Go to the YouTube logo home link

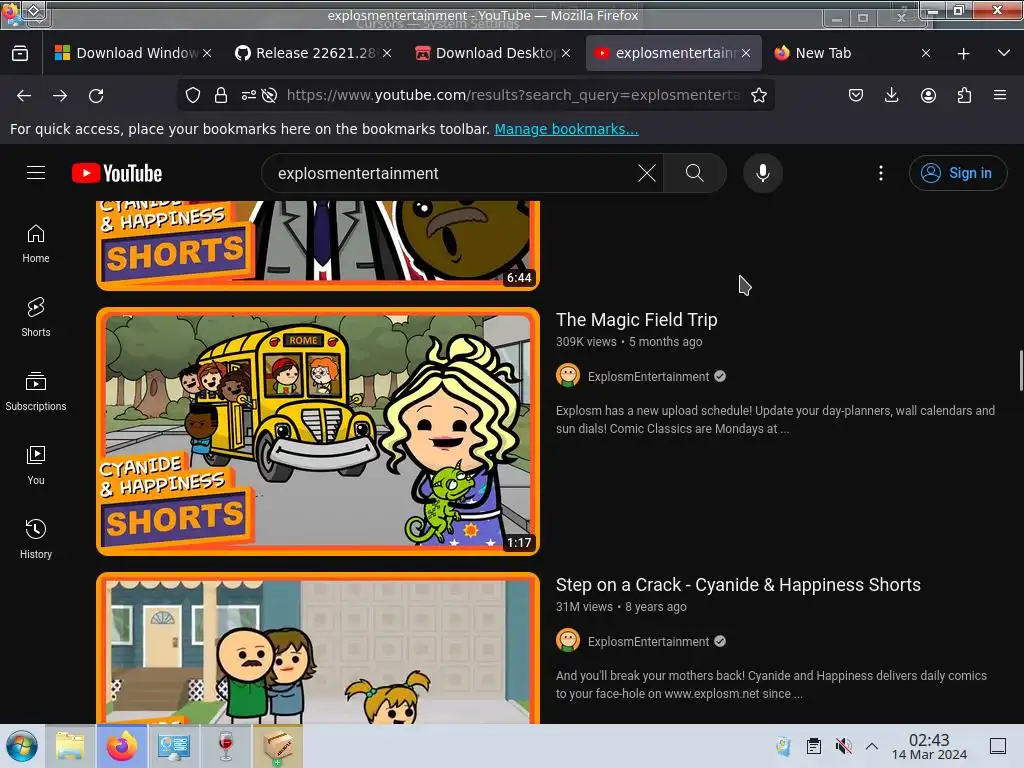(117, 173)
